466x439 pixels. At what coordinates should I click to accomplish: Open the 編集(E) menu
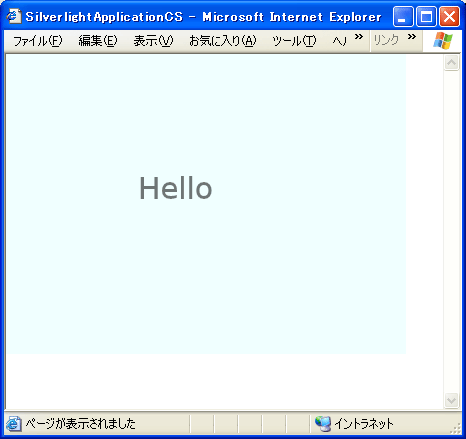[98, 41]
